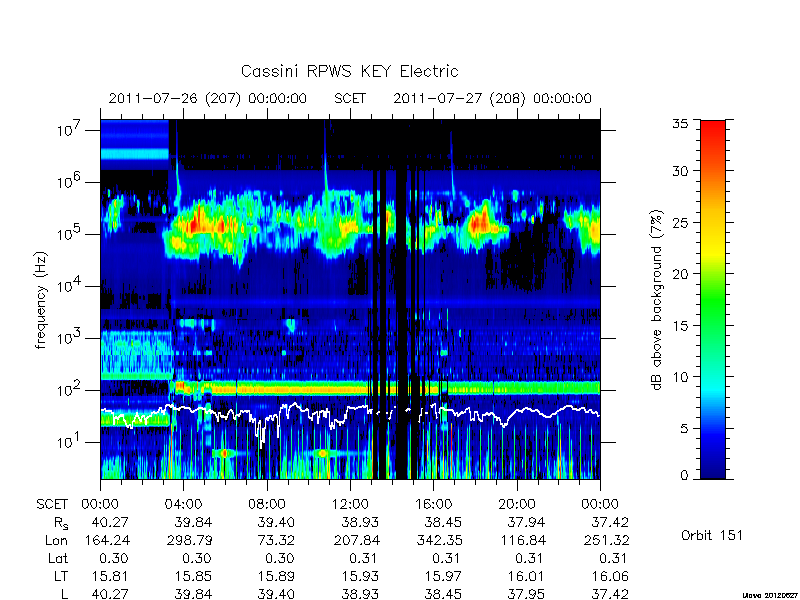Click the 10^4 frequency tick label
This screenshot has width=800, height=600.
(x=67, y=286)
